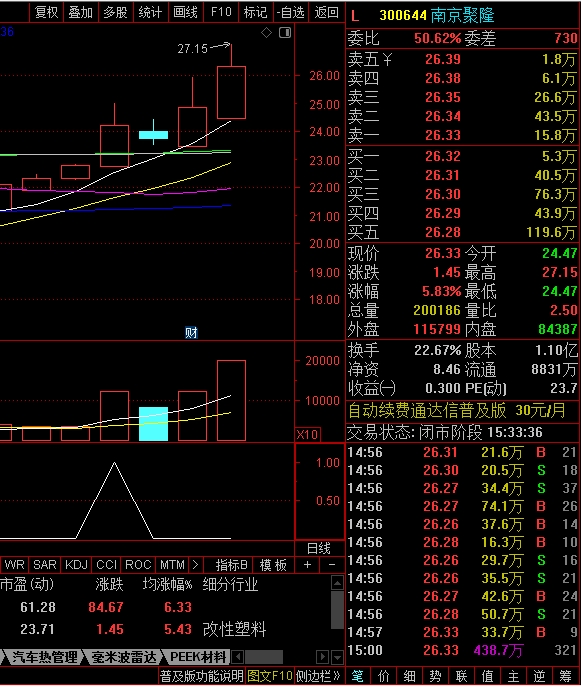
Task: Open the concept list down-arrow at bottom
Action: 337,657
